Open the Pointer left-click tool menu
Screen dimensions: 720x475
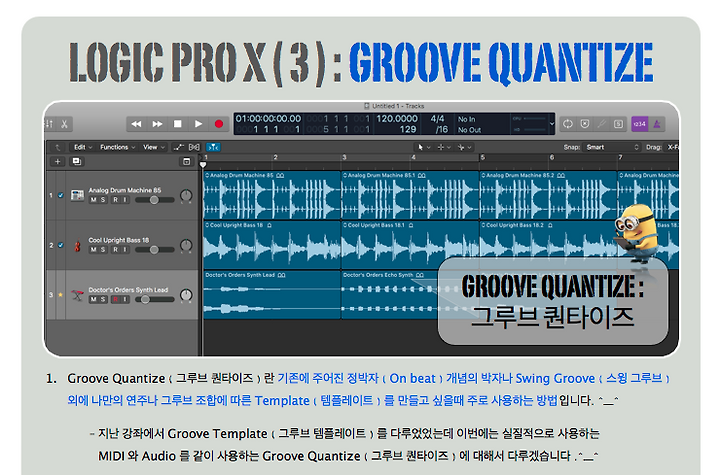423,147
